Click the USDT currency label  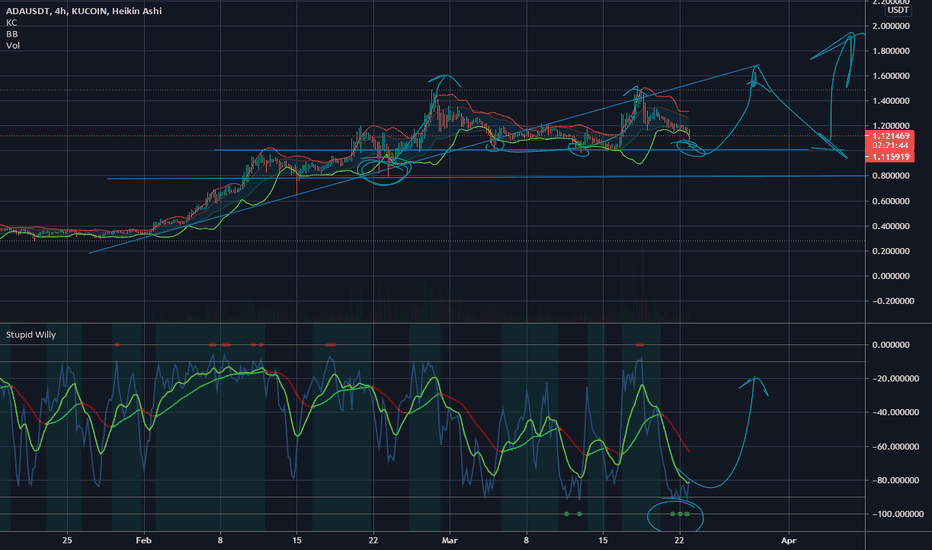pyautogui.click(x=898, y=10)
